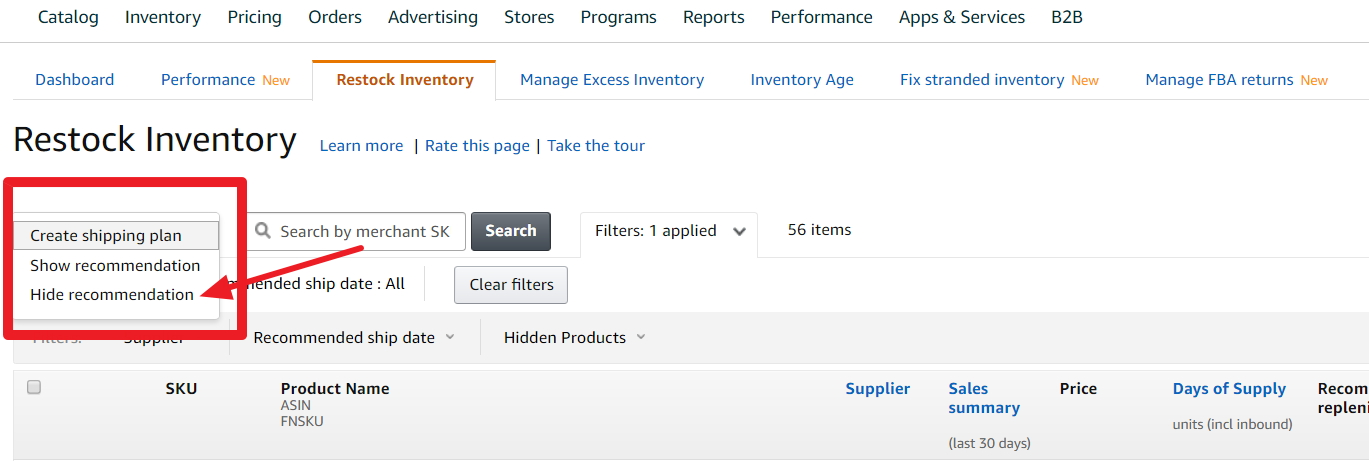This screenshot has height=461, width=1369.
Task: Open the Reports top navigation menu
Action: pyautogui.click(x=714, y=17)
